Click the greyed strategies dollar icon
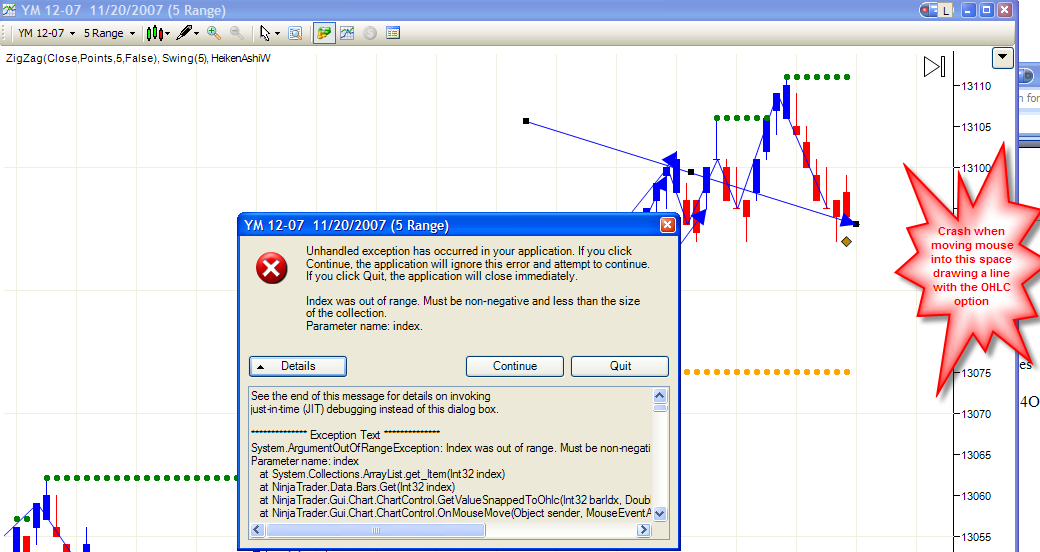 [x=370, y=33]
